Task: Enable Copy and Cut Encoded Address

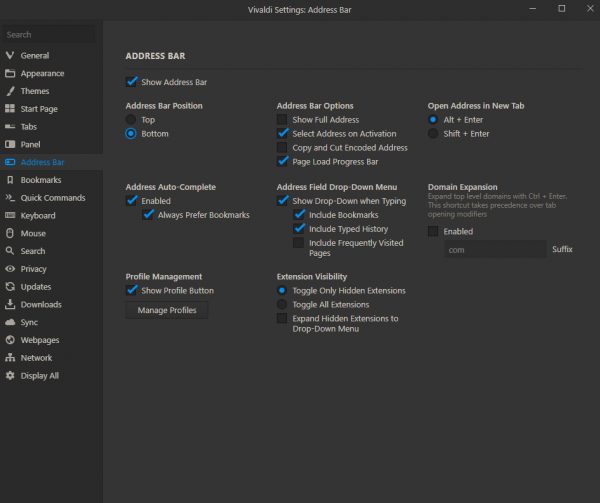Action: pos(282,148)
